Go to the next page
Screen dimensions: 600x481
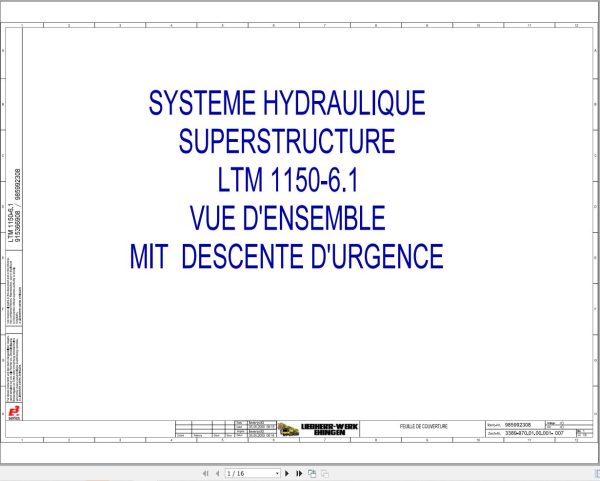pos(287,473)
